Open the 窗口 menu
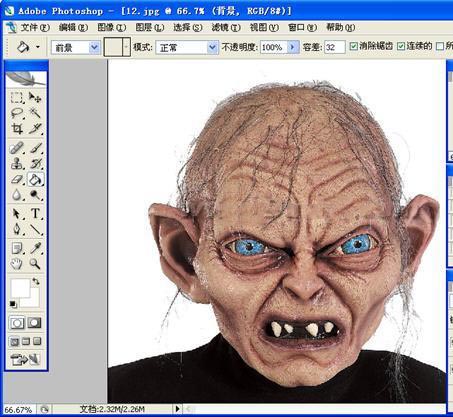453x417 pixels. [x=302, y=27]
